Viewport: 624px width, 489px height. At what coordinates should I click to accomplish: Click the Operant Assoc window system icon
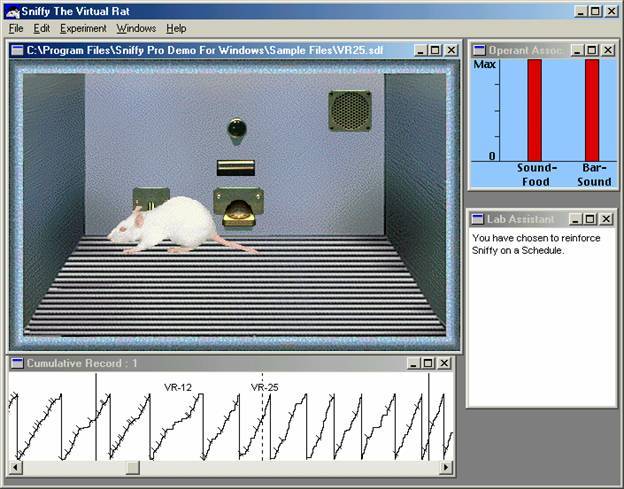479,50
